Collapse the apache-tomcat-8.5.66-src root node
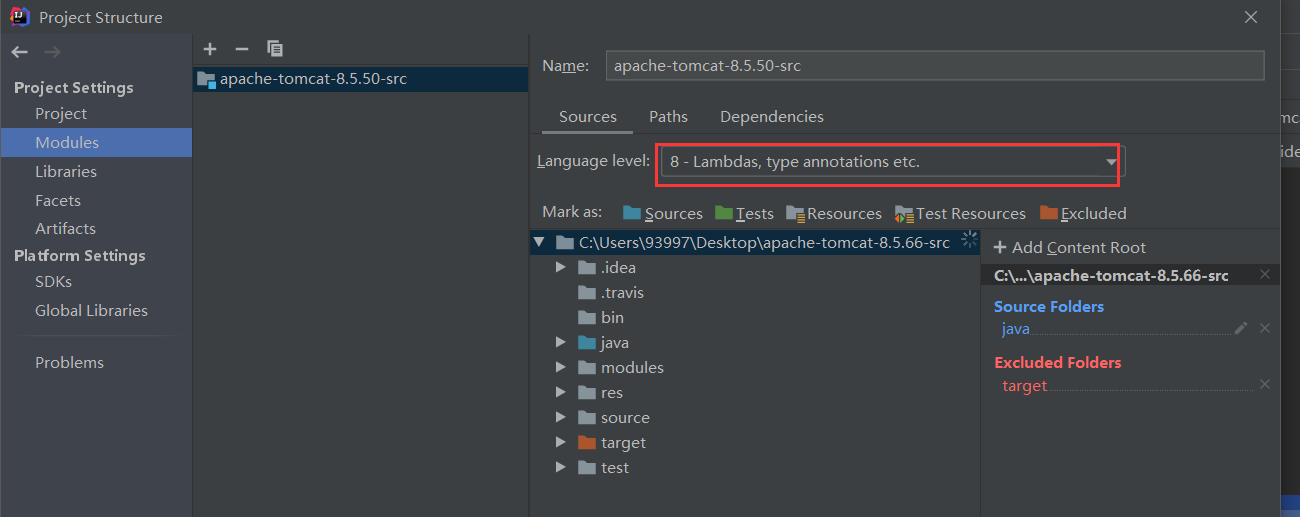This screenshot has height=517, width=1300. [539, 242]
